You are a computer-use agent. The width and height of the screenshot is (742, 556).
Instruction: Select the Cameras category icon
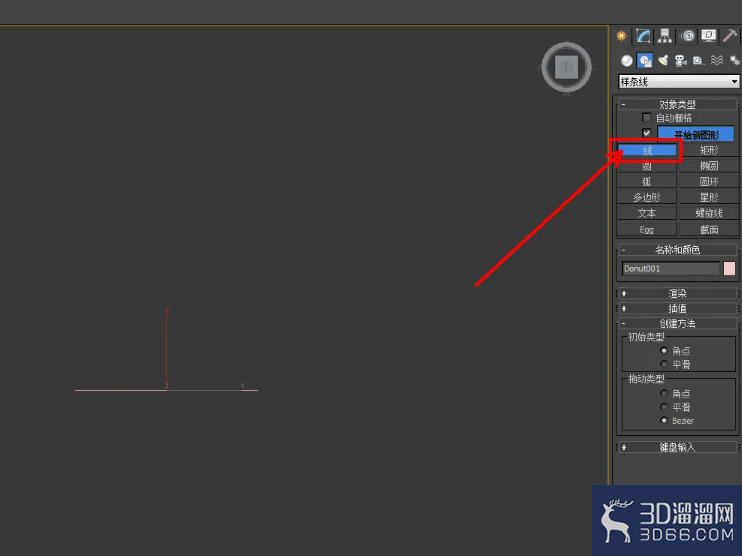point(681,61)
